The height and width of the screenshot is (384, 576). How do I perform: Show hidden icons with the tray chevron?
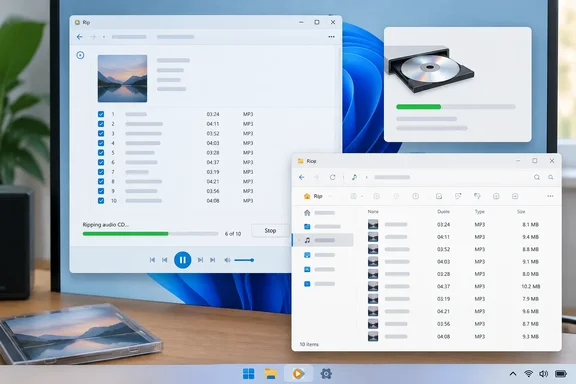point(513,374)
